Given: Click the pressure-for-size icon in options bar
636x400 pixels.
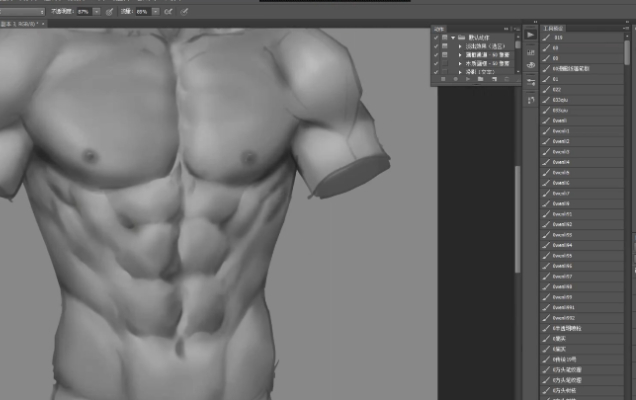Looking at the screenshot, I should 183,11.
